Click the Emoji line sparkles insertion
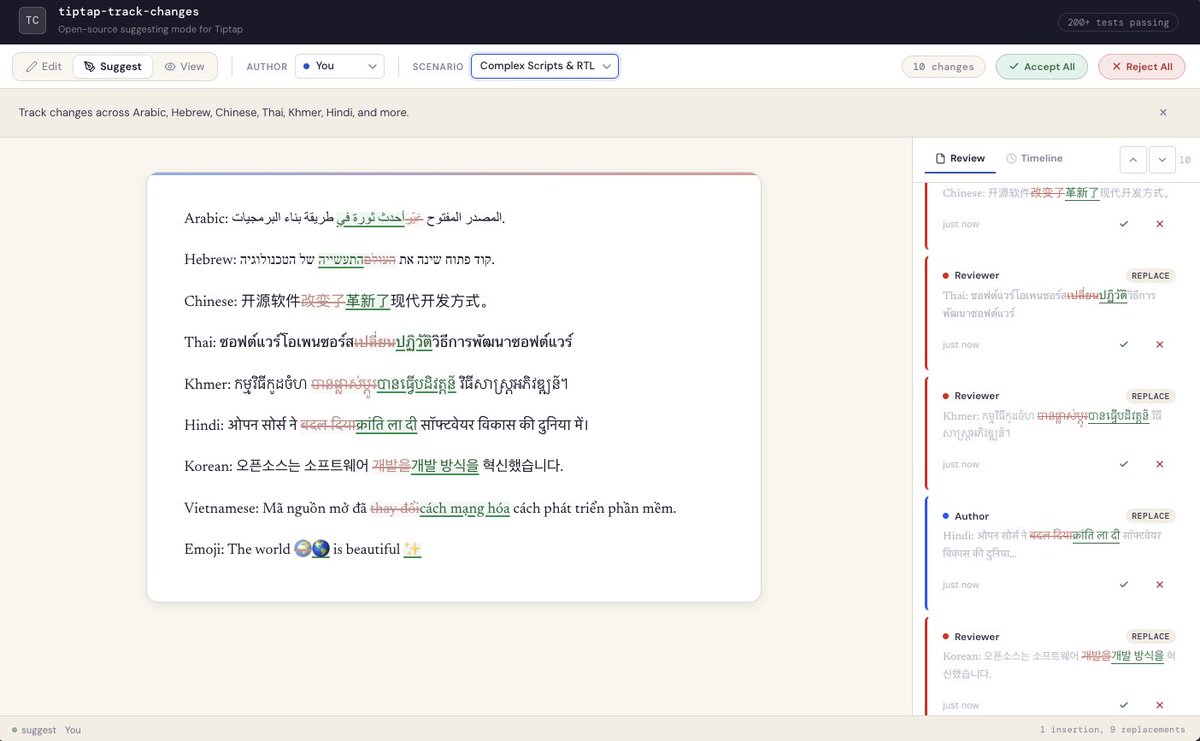The width and height of the screenshot is (1200, 741). pos(412,549)
